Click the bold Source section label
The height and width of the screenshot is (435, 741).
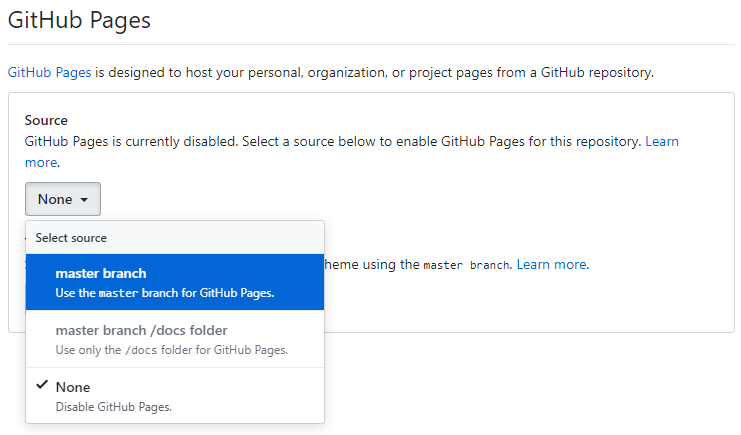click(x=46, y=120)
